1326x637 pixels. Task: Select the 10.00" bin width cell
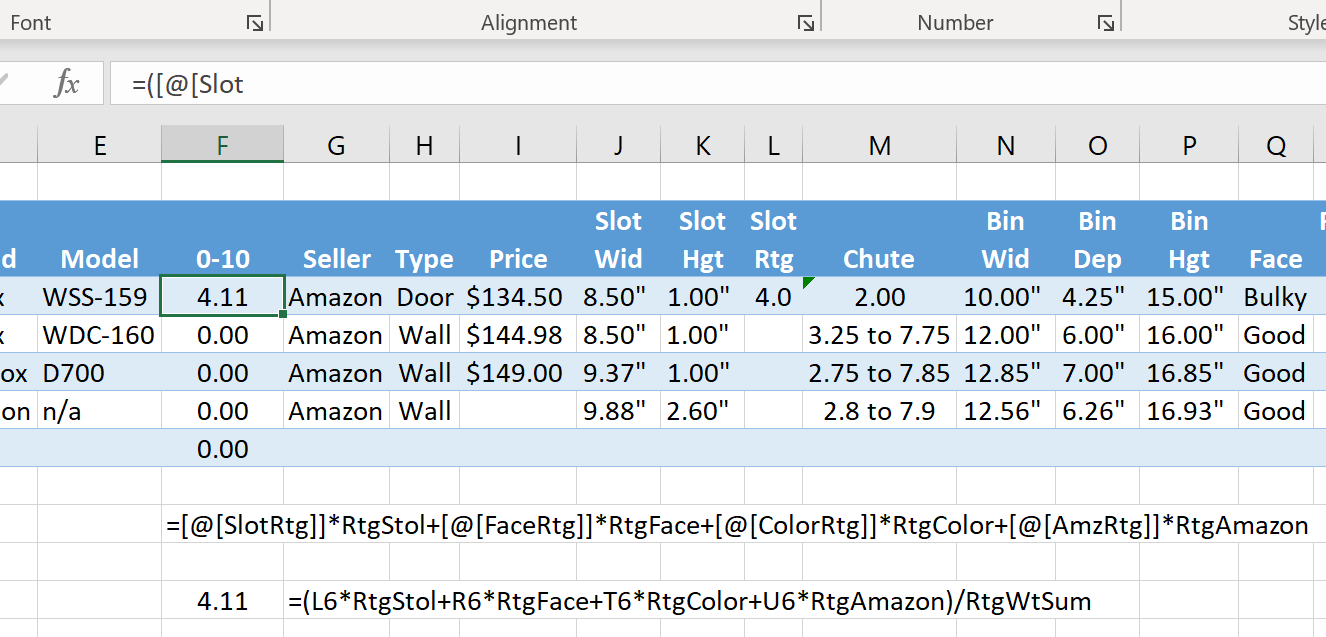1005,297
